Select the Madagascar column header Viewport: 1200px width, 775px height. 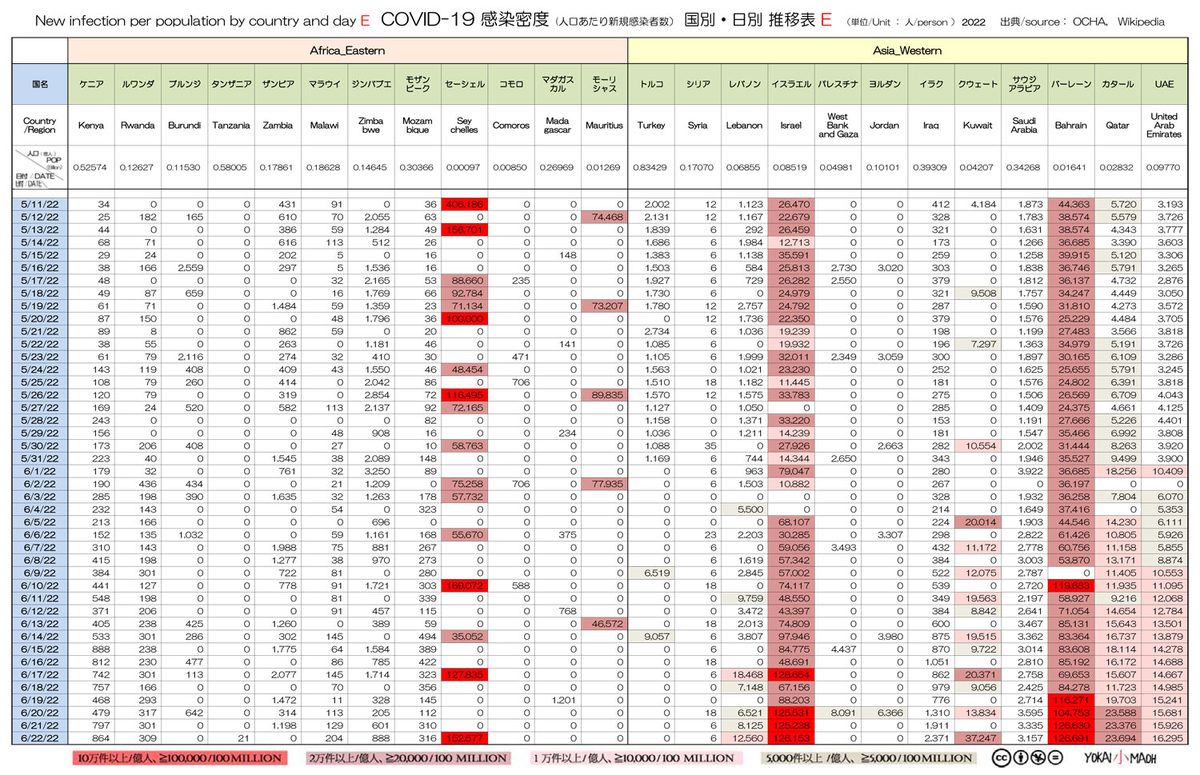[x=557, y=126]
